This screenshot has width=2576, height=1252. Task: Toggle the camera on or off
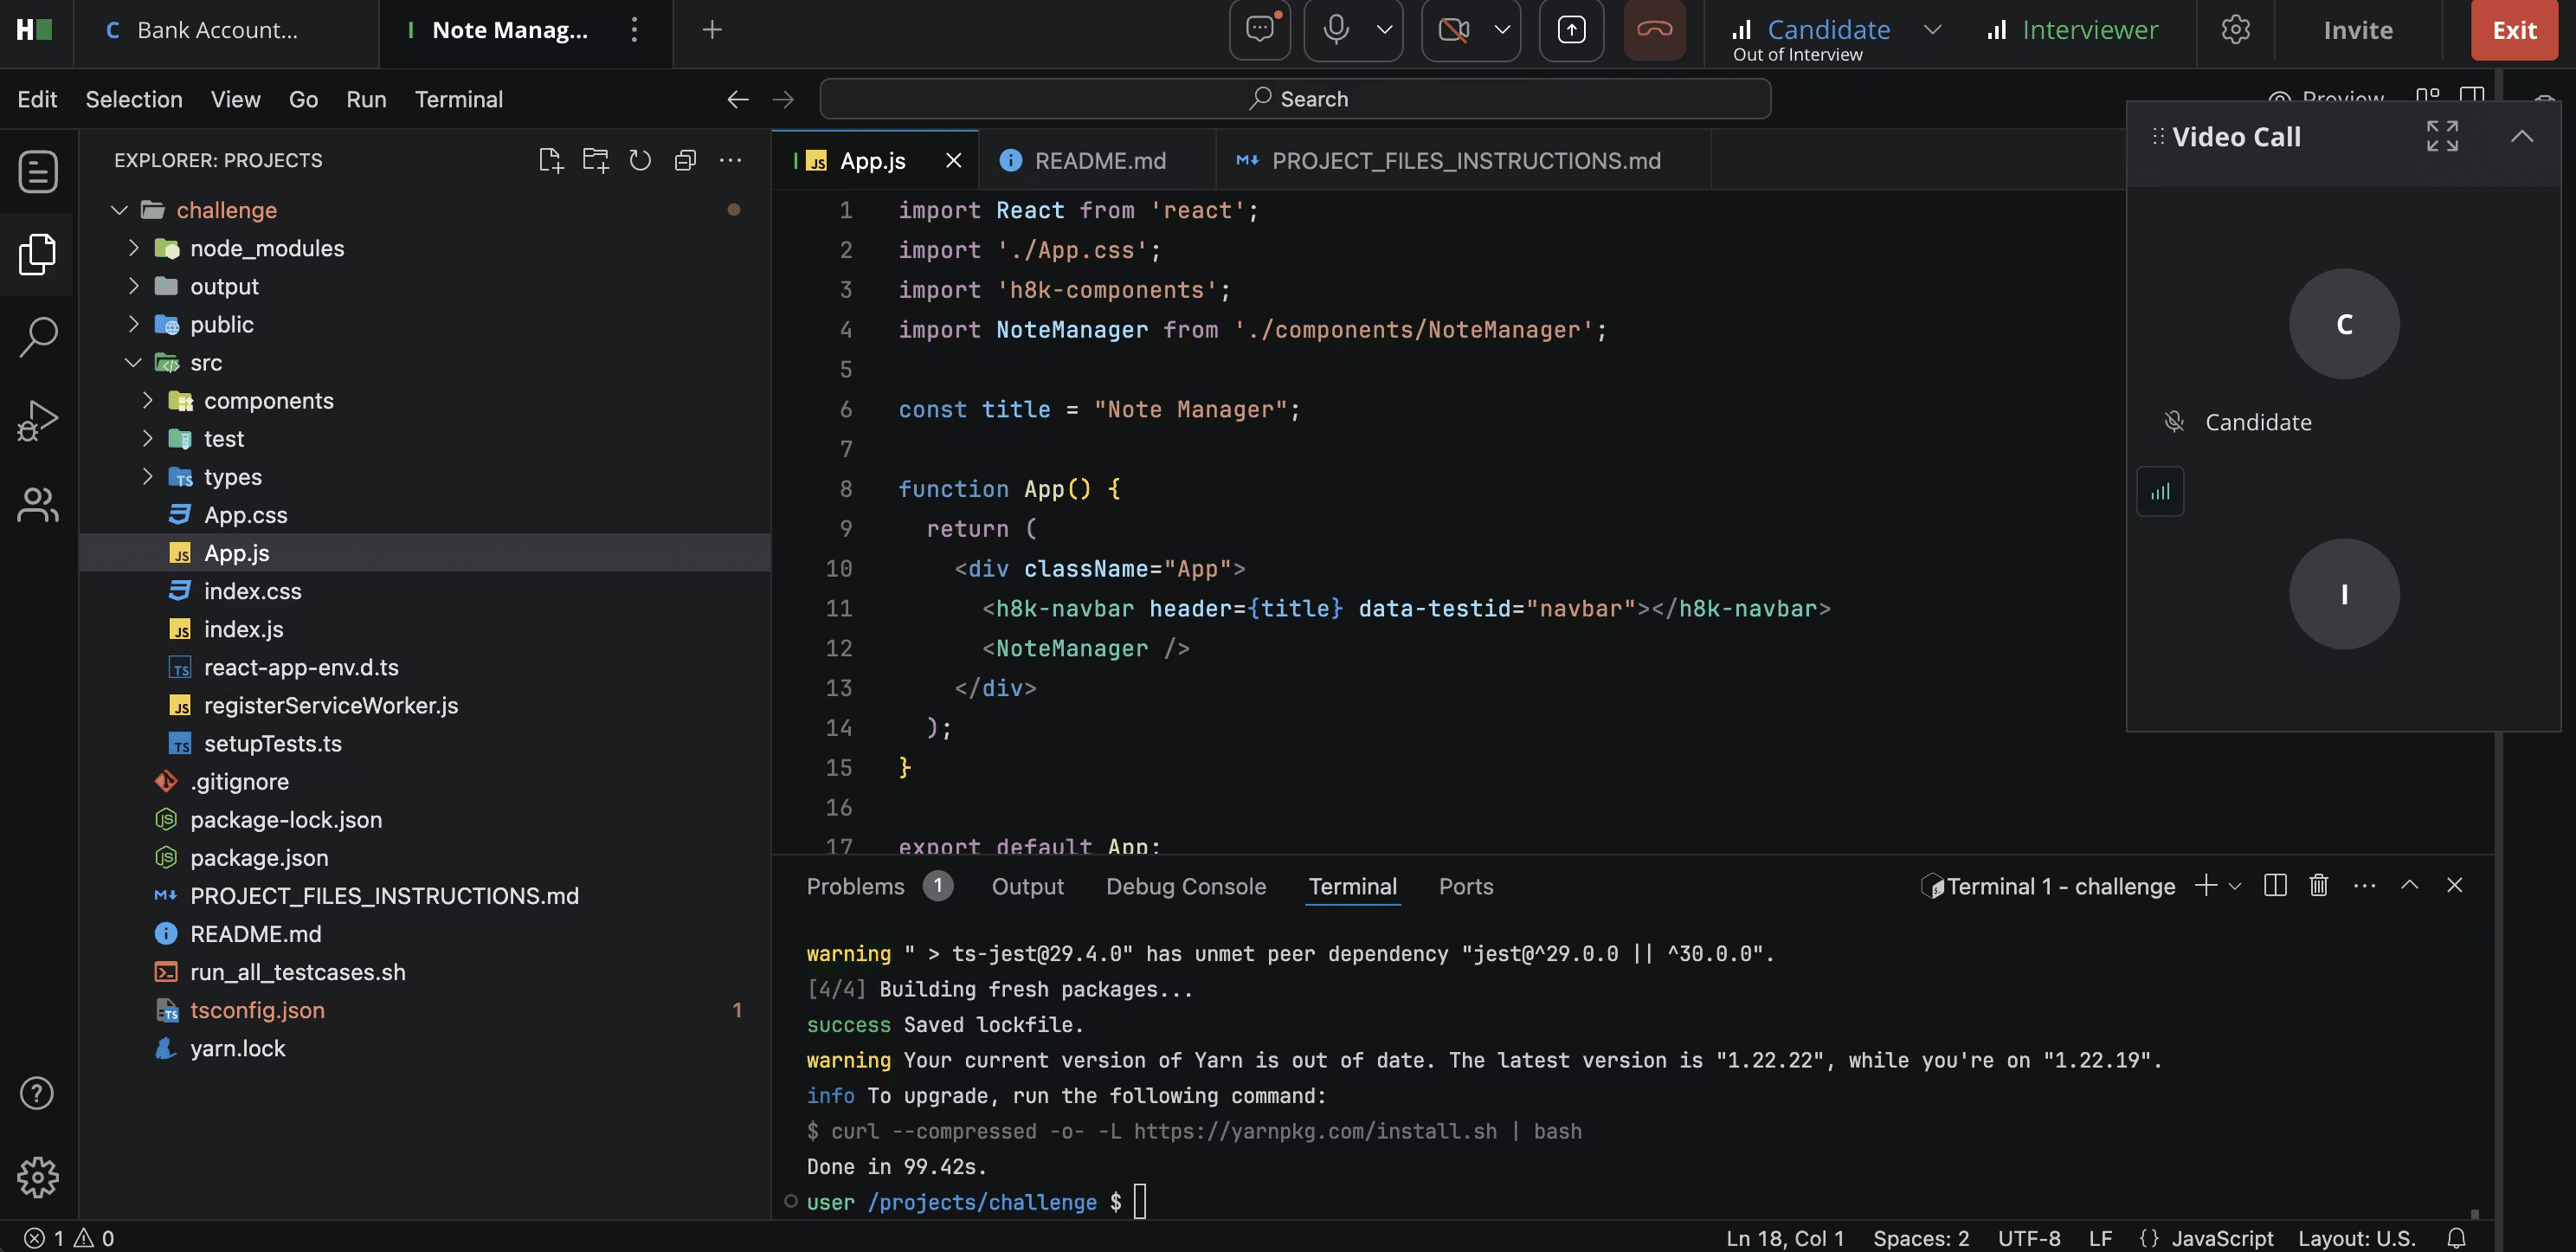(1453, 30)
